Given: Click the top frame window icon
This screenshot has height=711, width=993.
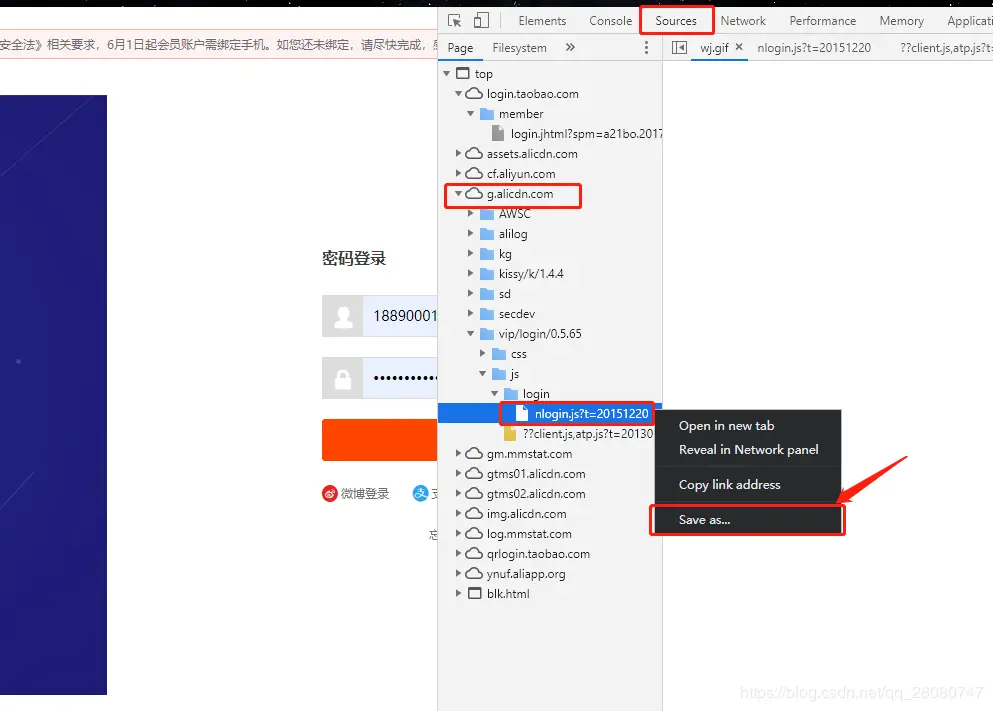Looking at the screenshot, I should [463, 73].
